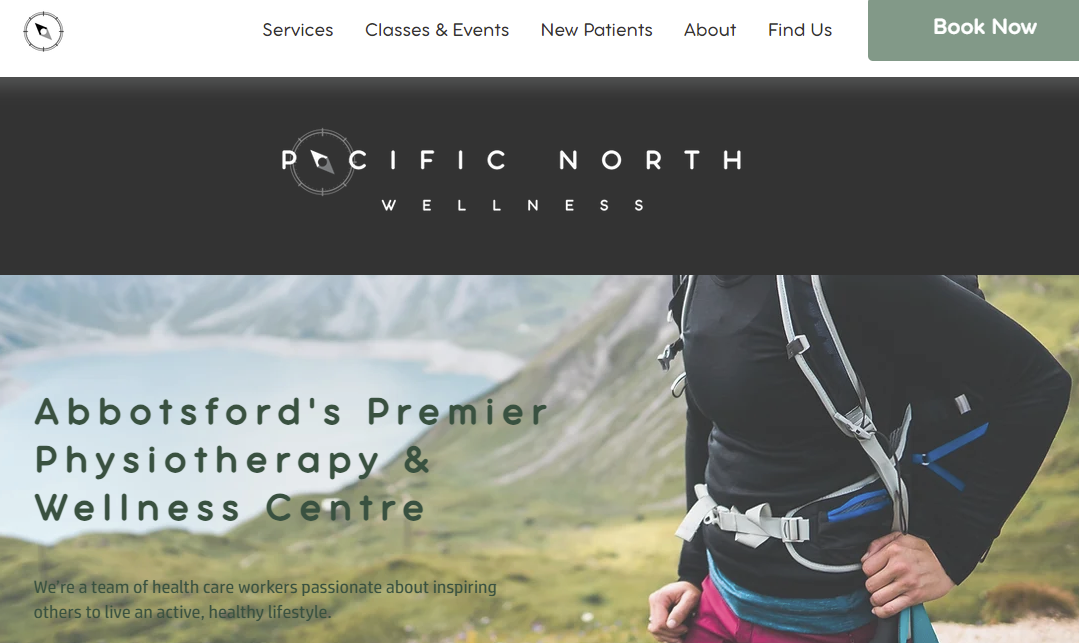
Task: Click the green Book Now button
Action: click(x=973, y=30)
